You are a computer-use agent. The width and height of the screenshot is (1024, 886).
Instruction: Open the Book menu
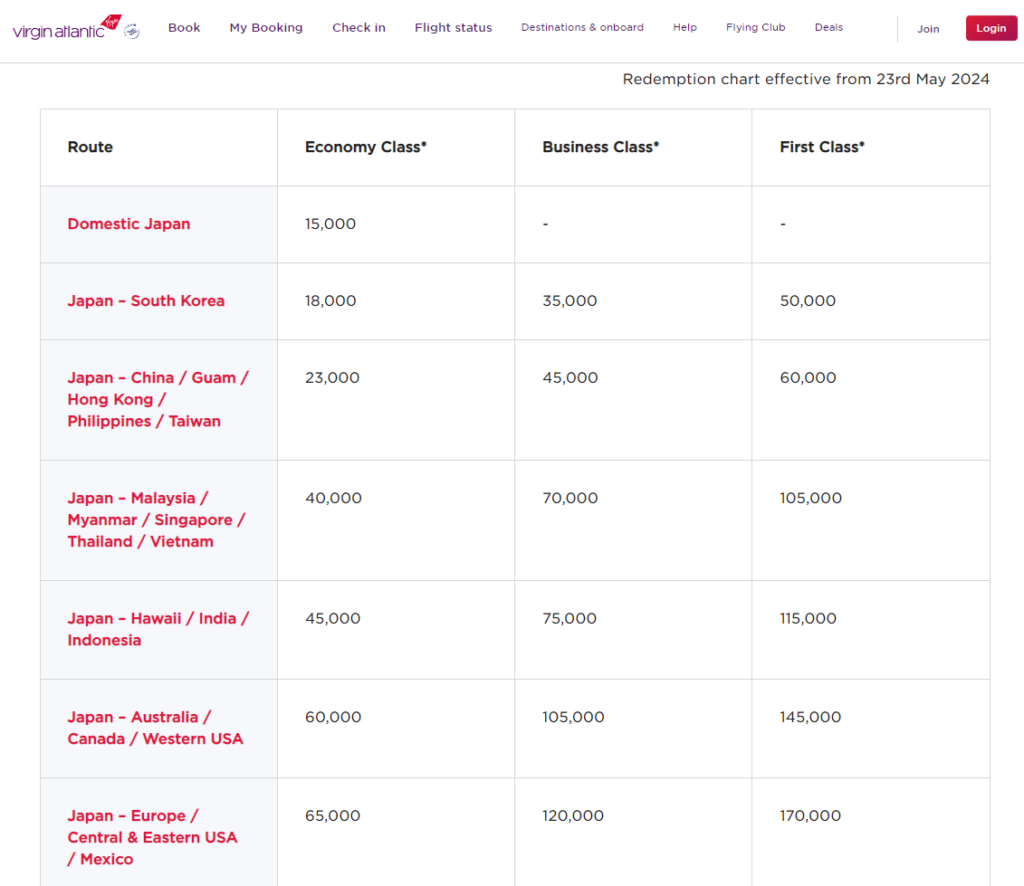pyautogui.click(x=184, y=28)
